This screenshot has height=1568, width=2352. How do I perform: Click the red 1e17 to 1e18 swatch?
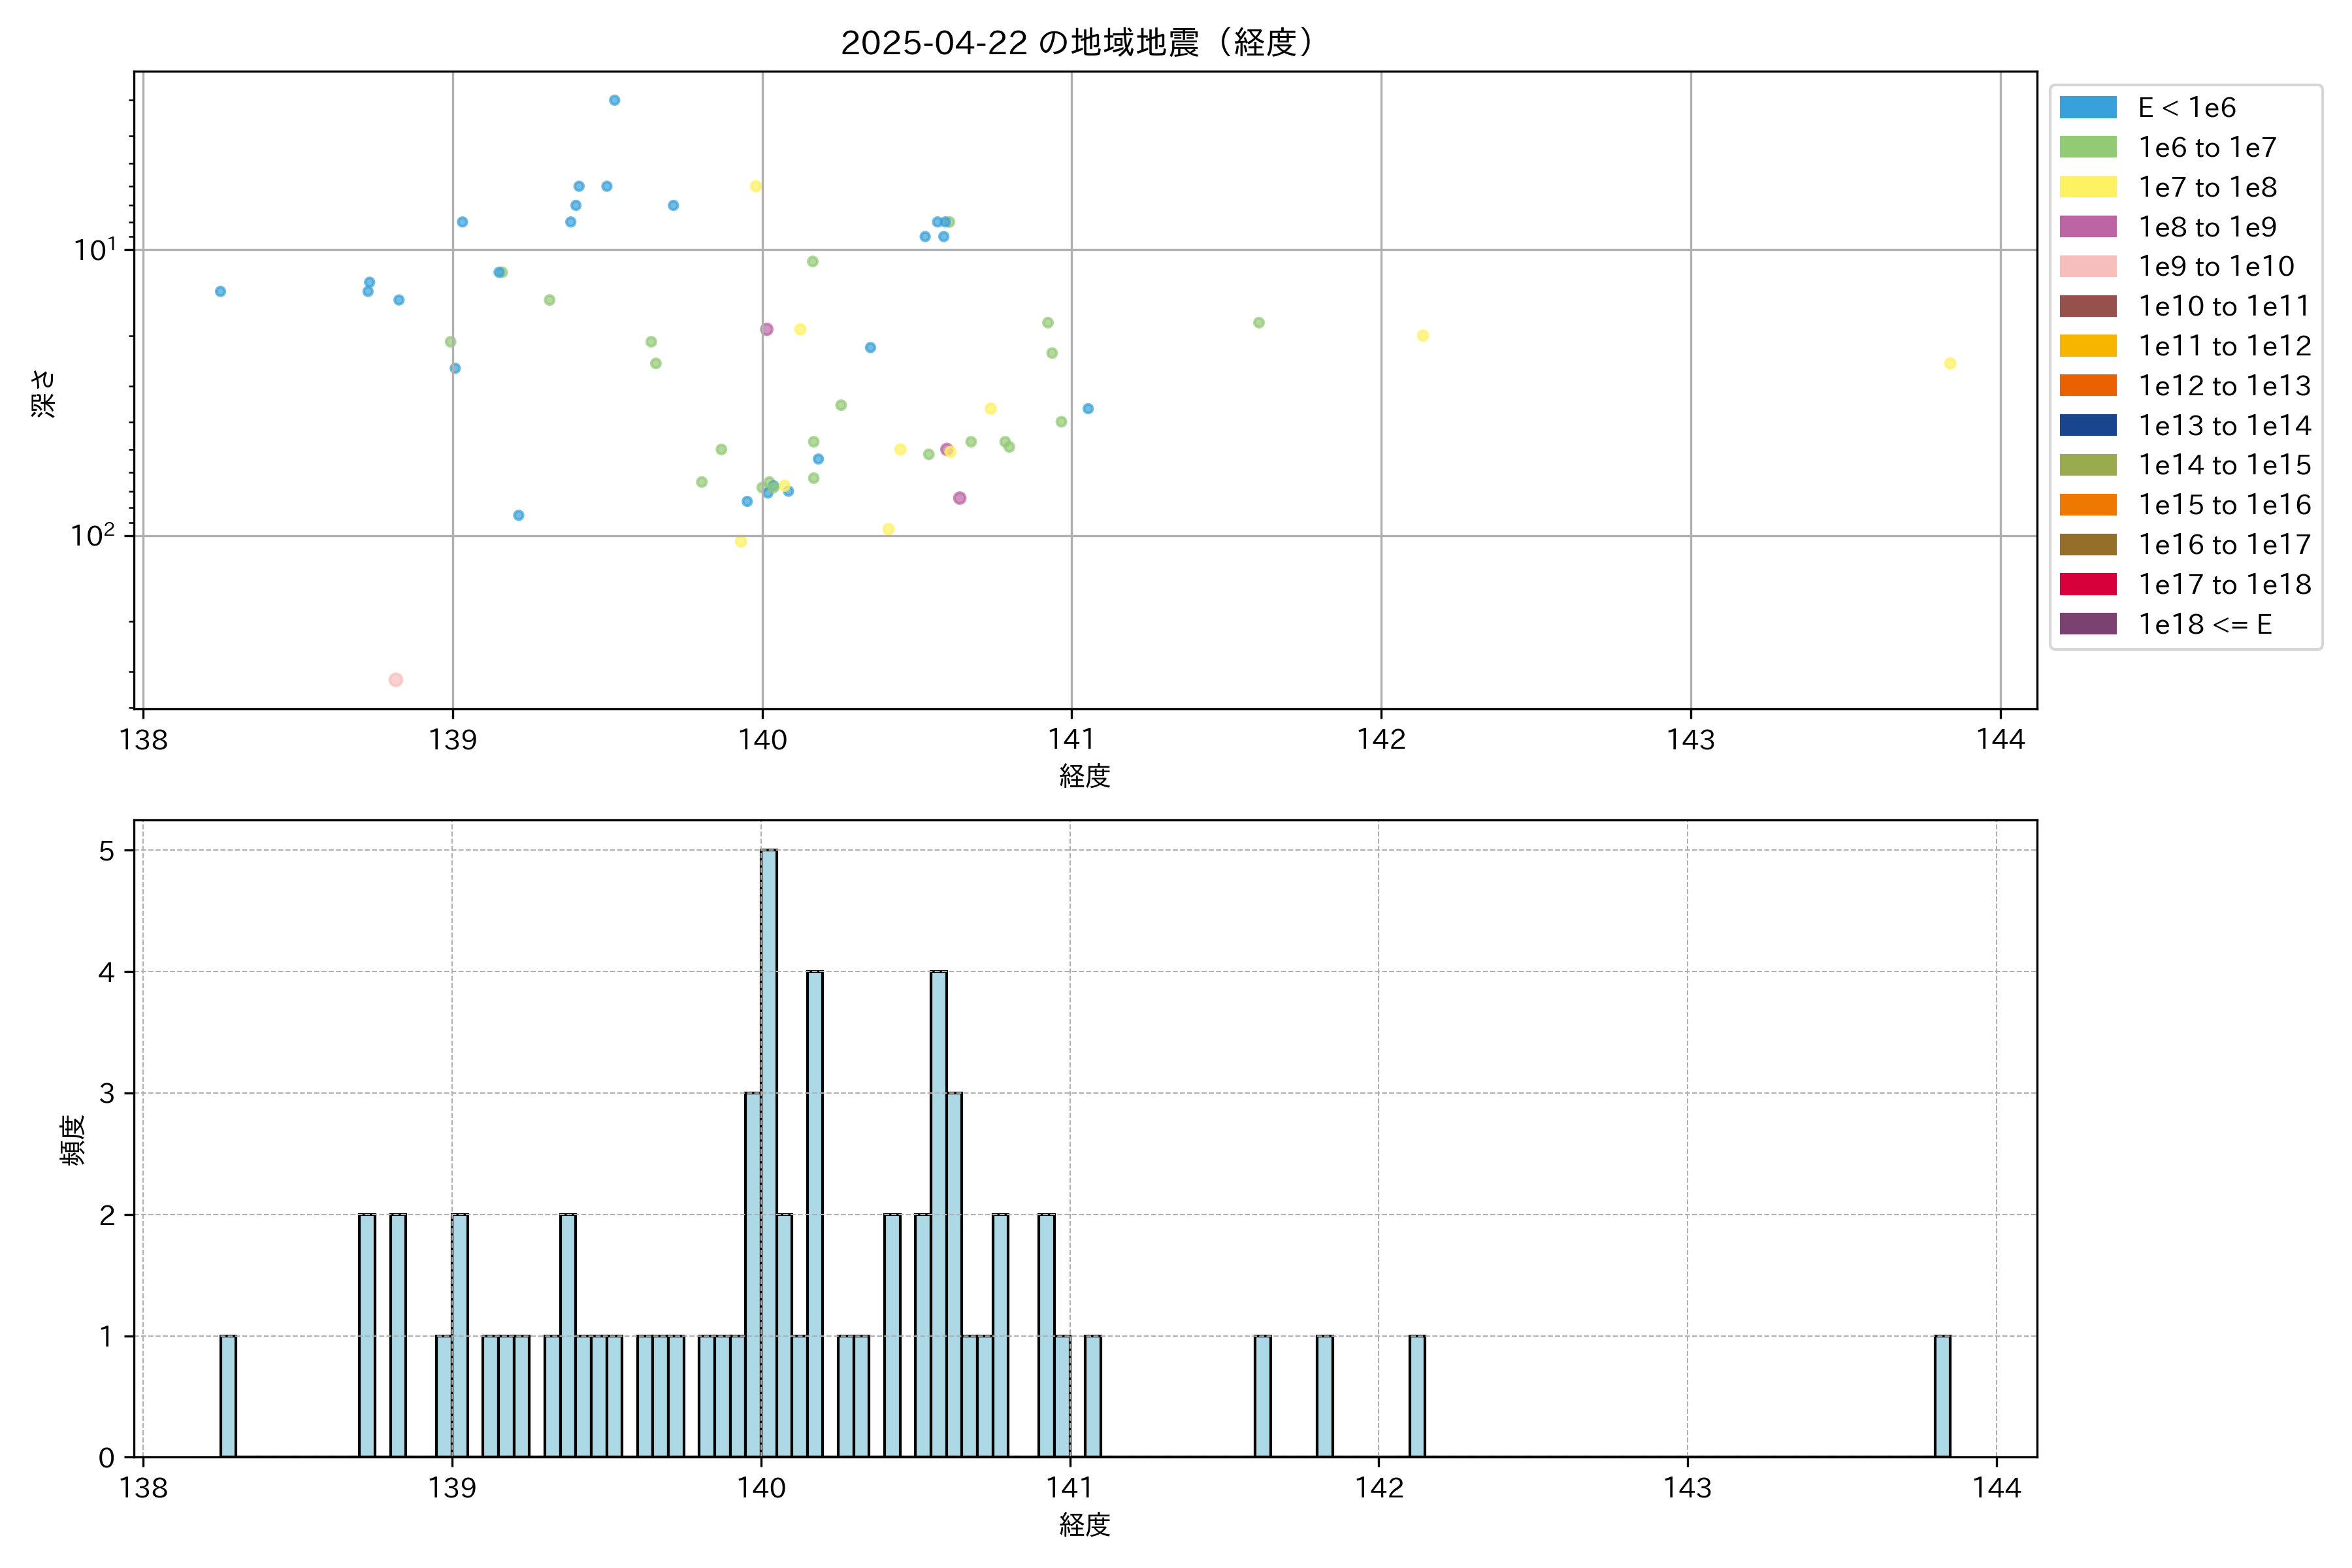click(2087, 584)
